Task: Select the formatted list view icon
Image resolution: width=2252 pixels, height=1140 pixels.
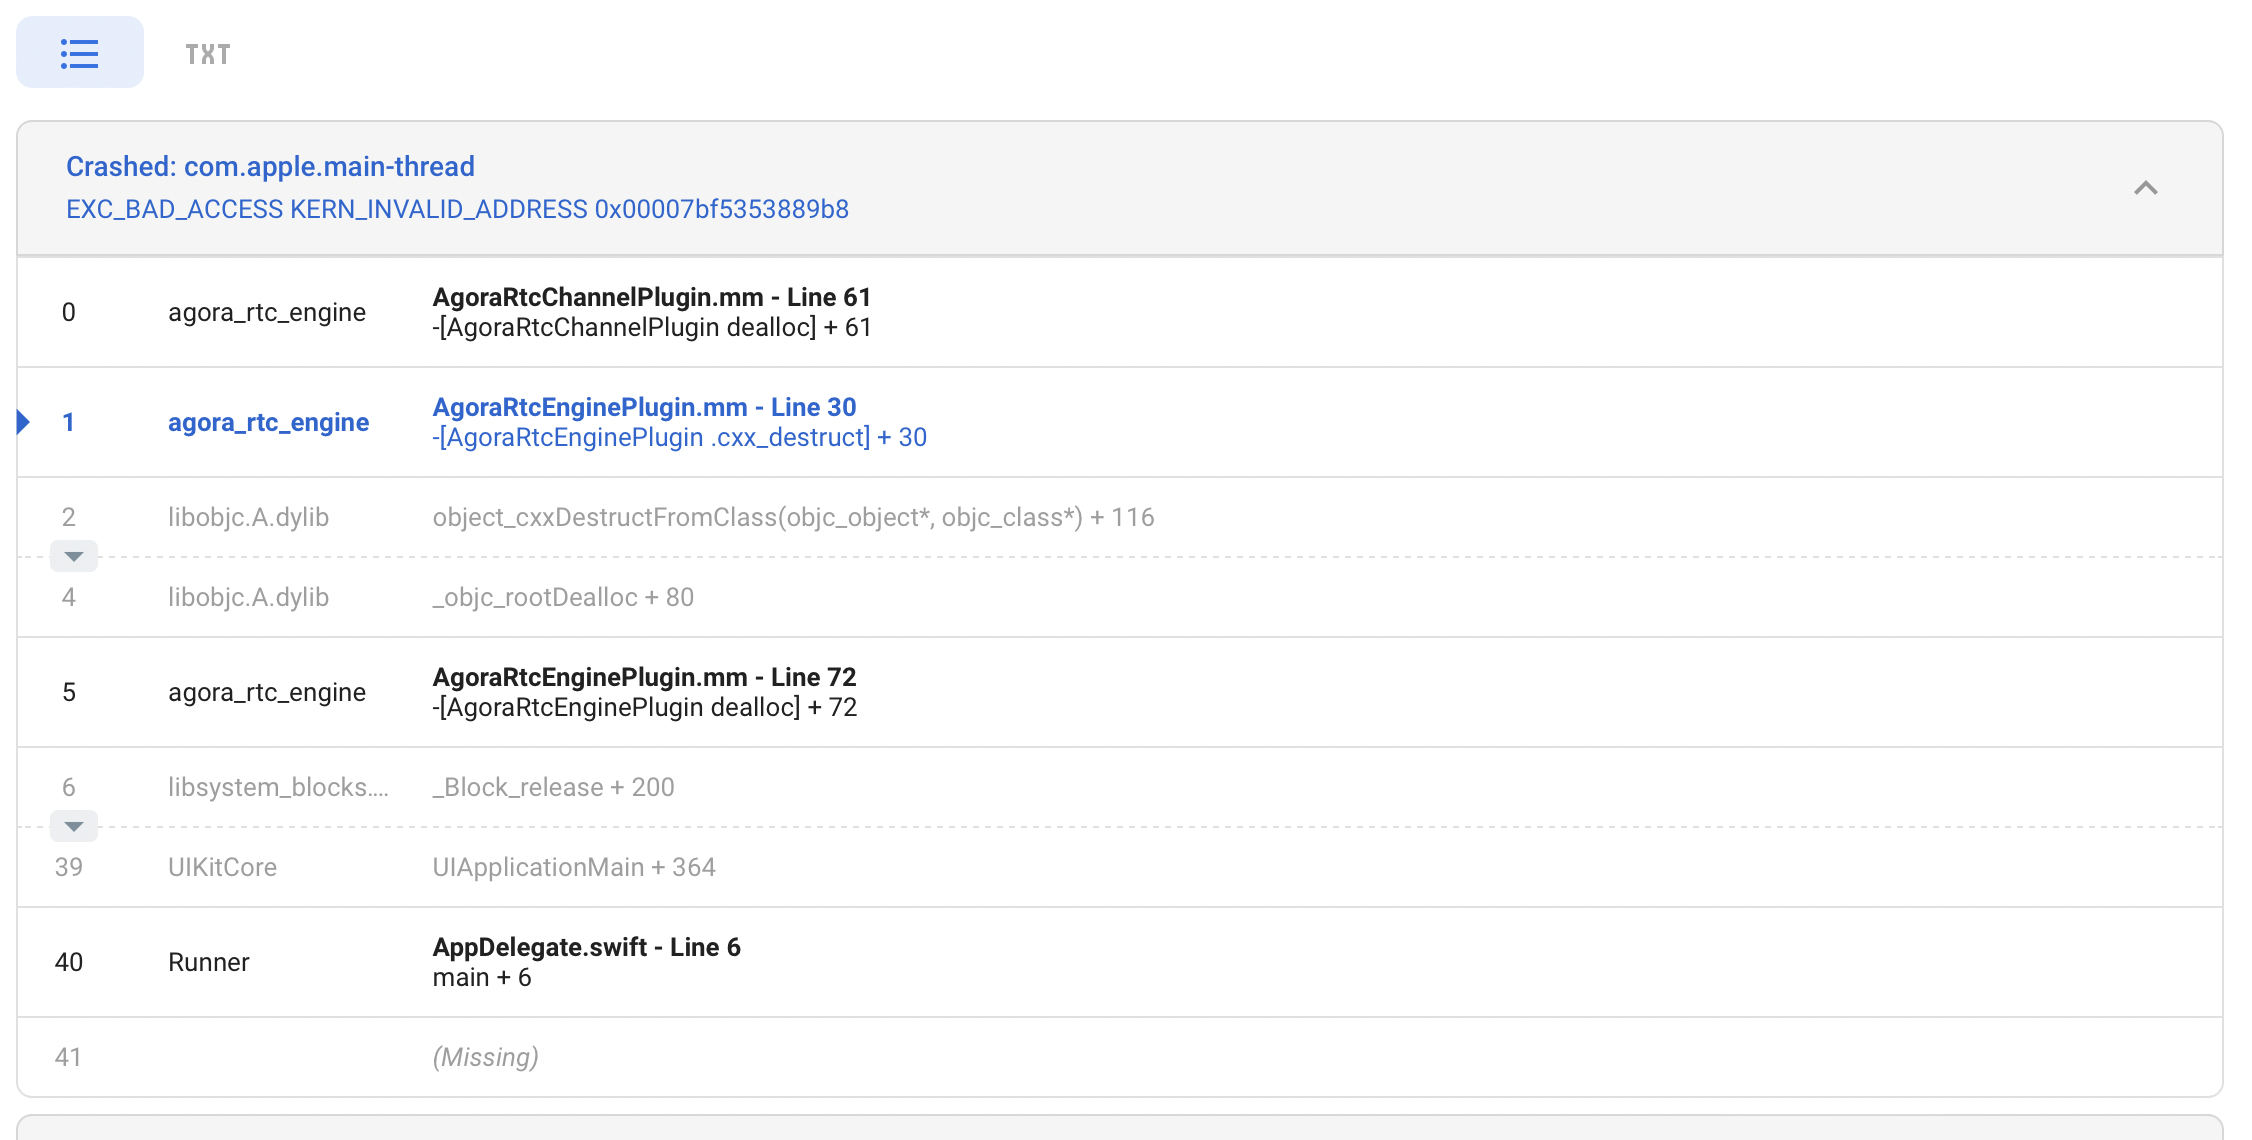Action: (79, 52)
